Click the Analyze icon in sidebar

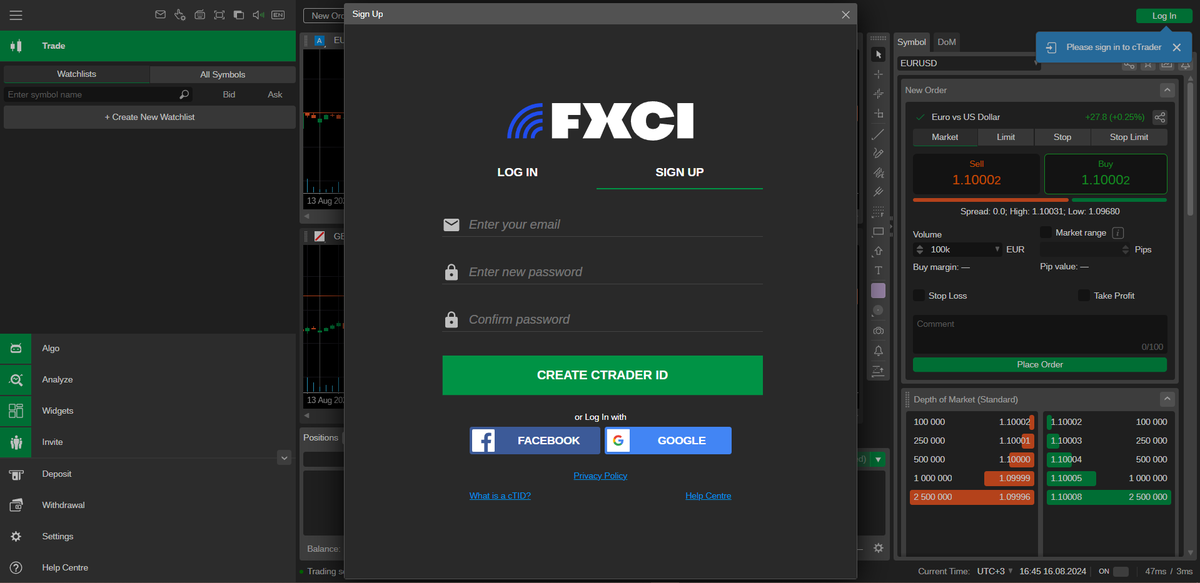[16, 380]
